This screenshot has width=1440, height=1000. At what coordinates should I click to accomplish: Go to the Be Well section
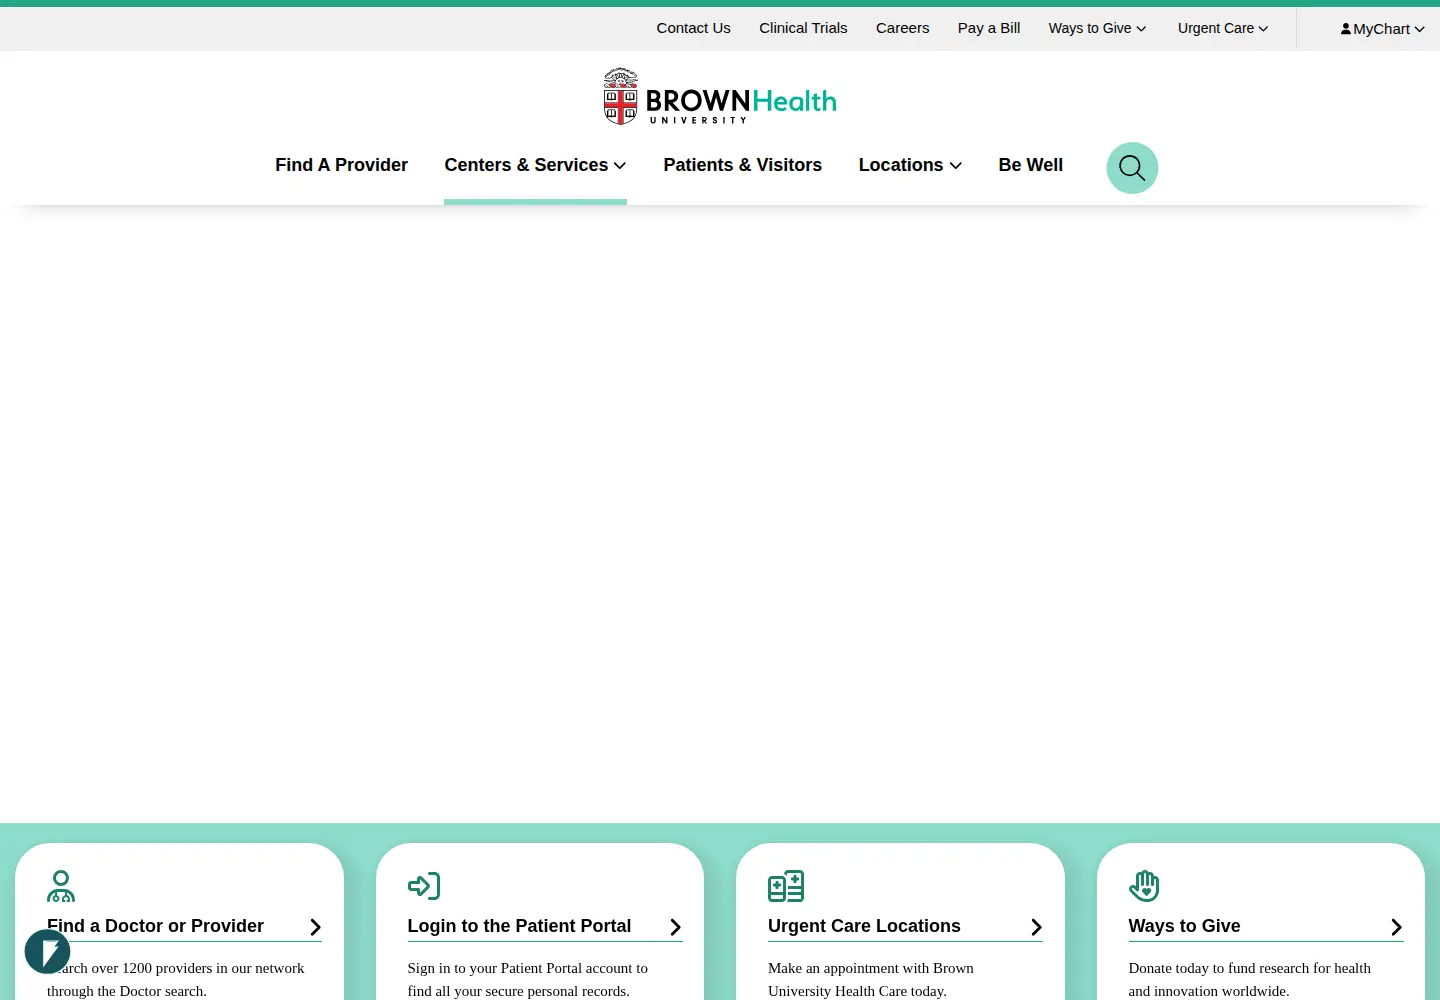(x=1030, y=165)
